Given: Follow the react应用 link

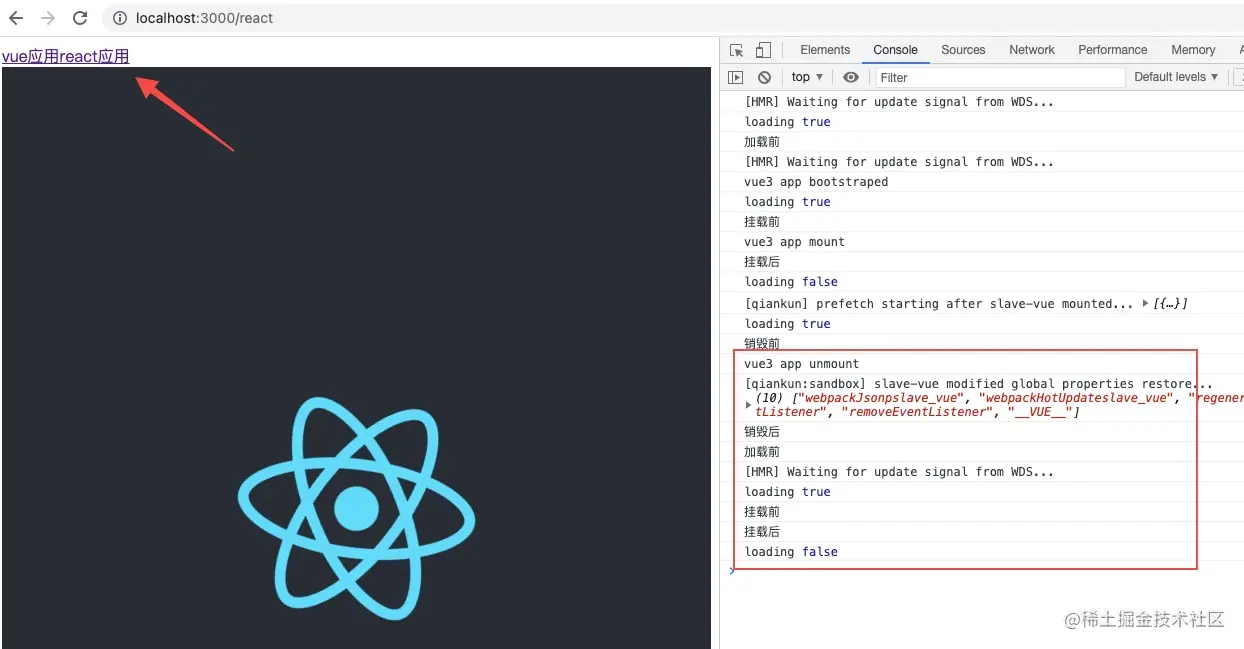Looking at the screenshot, I should pyautogui.click(x=95, y=56).
